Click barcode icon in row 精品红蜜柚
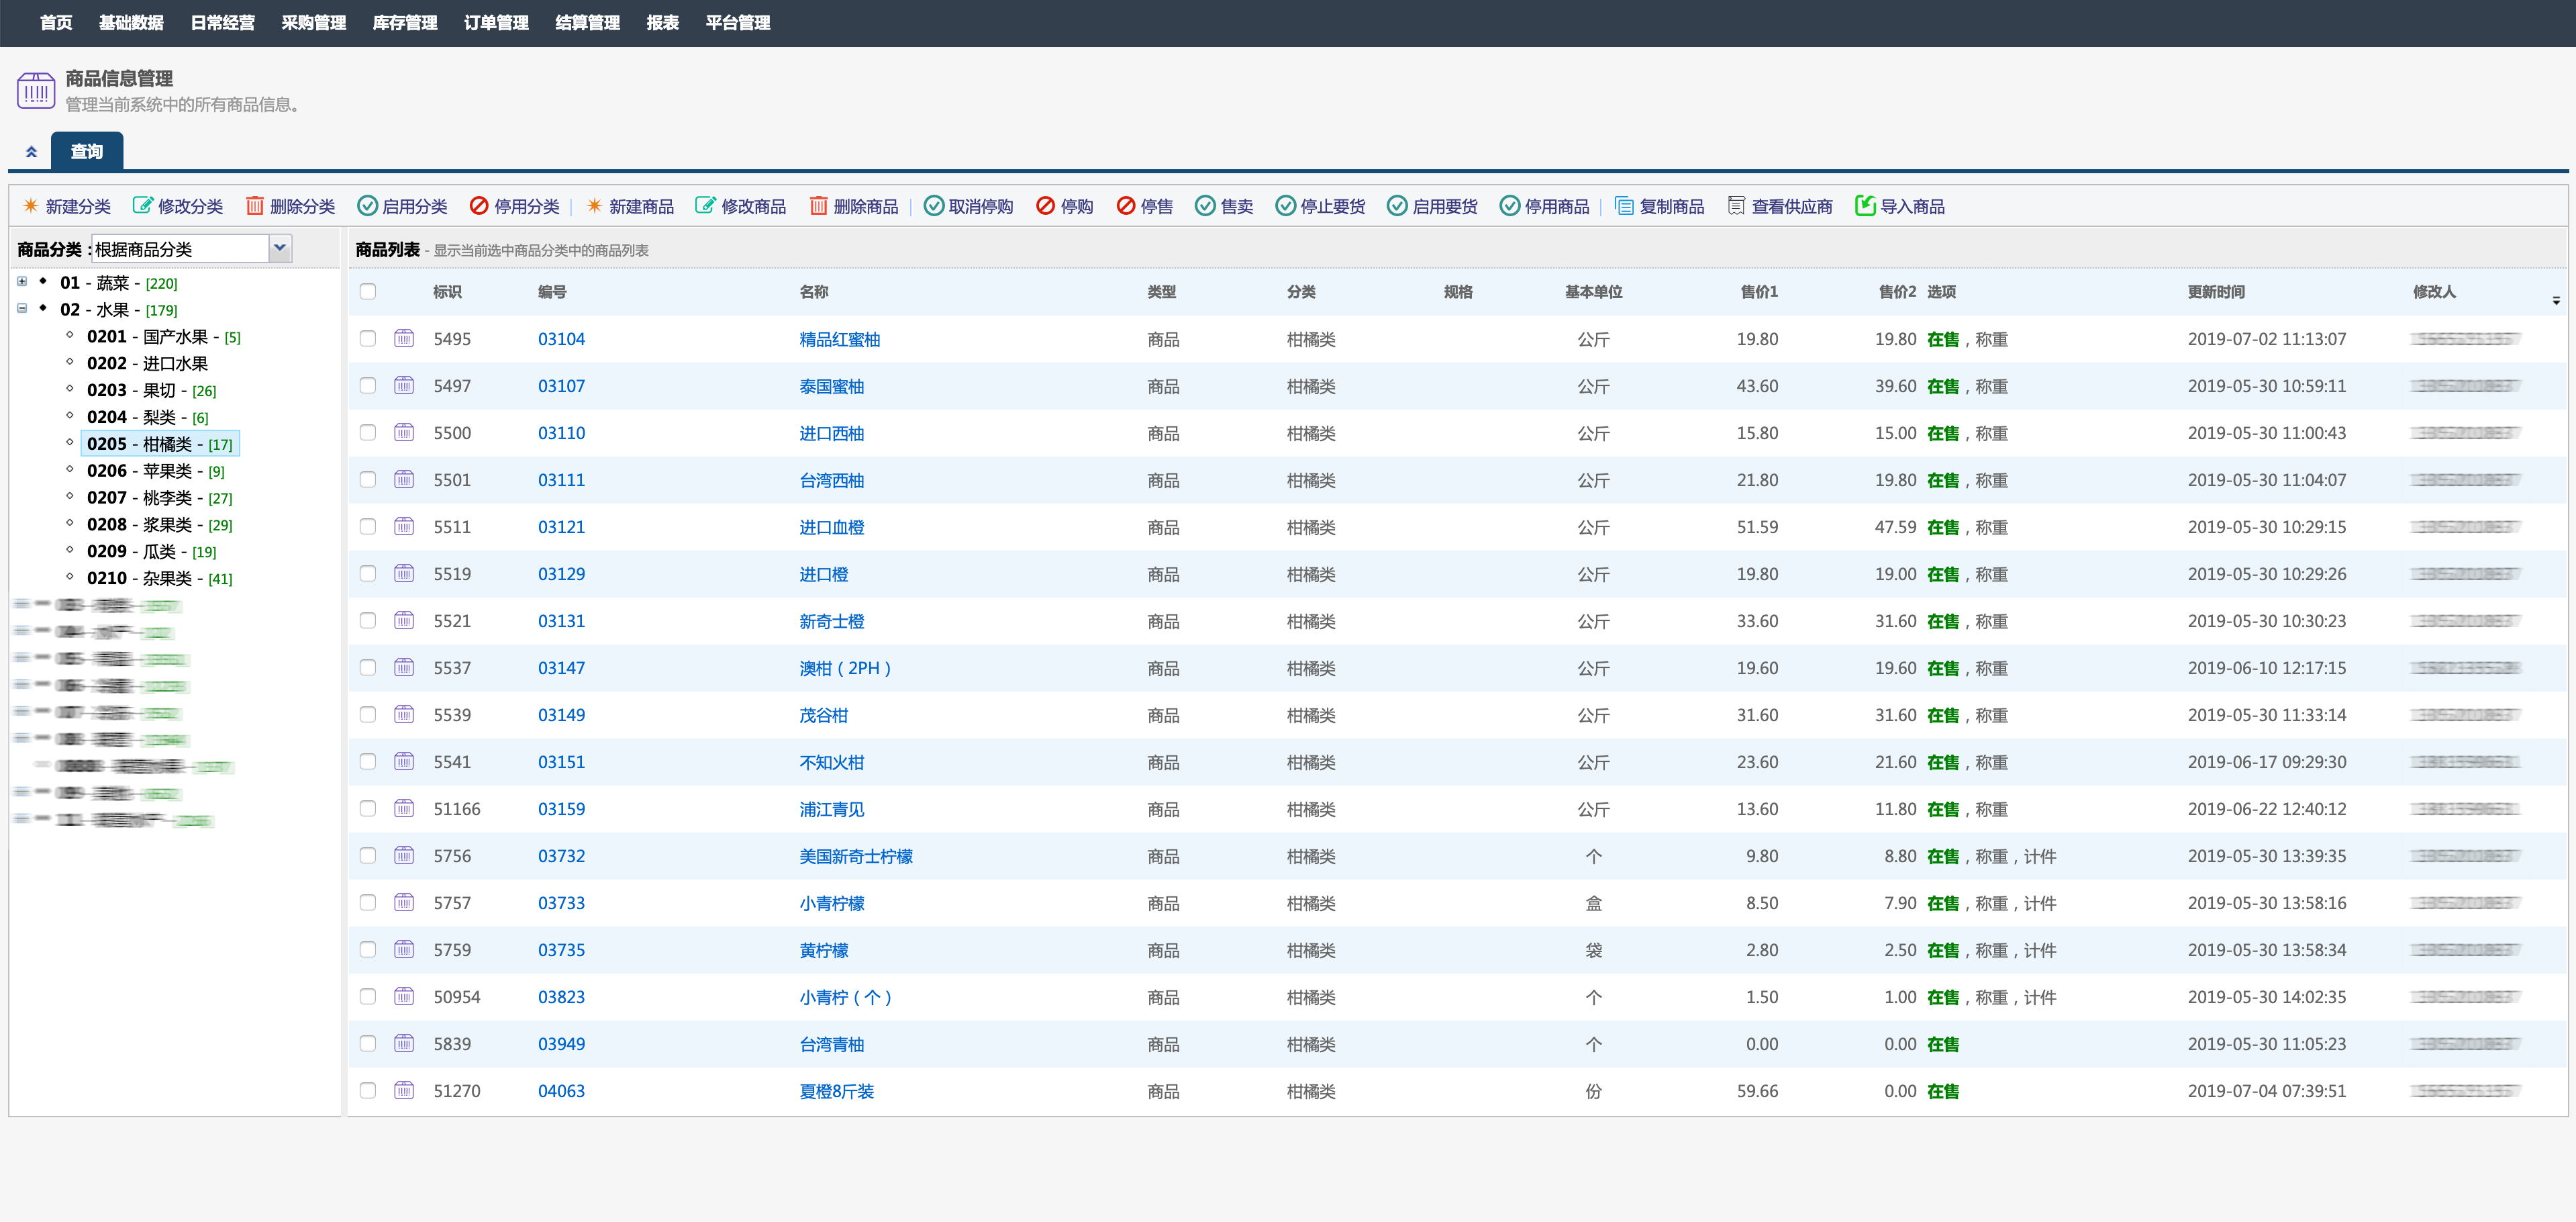The width and height of the screenshot is (2576, 1222). pyautogui.click(x=404, y=338)
